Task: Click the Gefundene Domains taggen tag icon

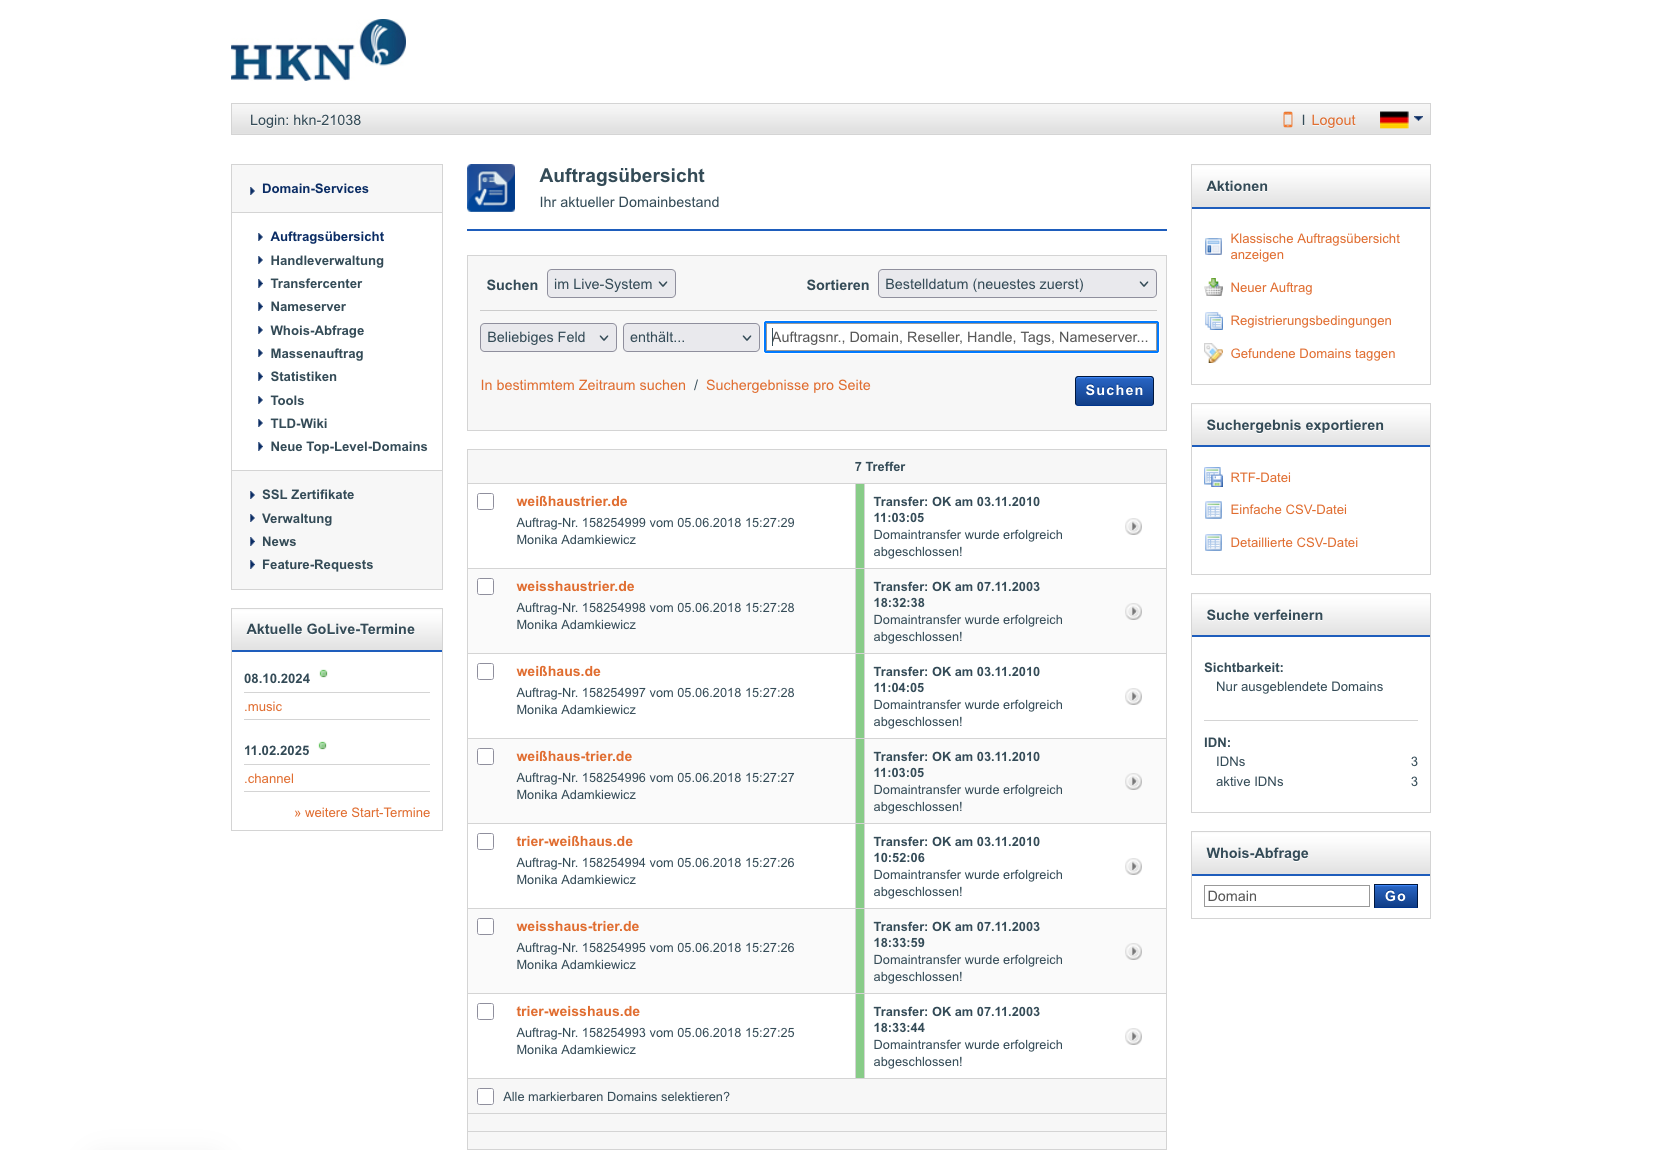Action: coord(1213,353)
